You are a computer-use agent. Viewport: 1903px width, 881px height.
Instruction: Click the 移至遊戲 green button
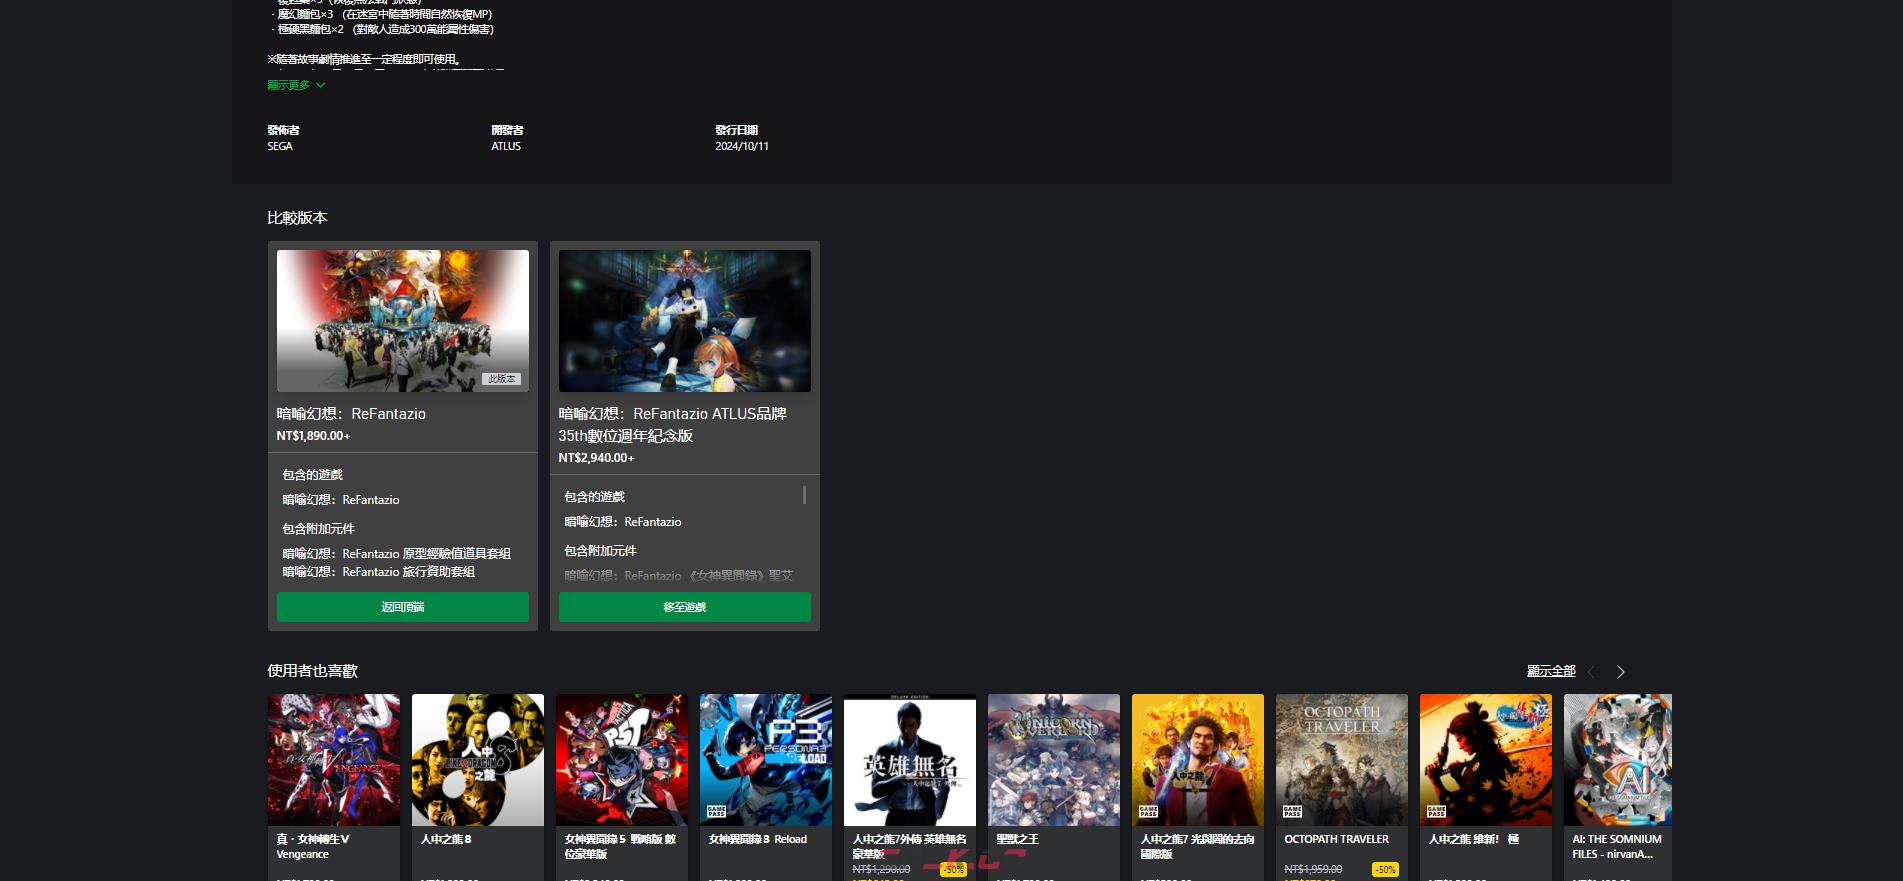(685, 607)
